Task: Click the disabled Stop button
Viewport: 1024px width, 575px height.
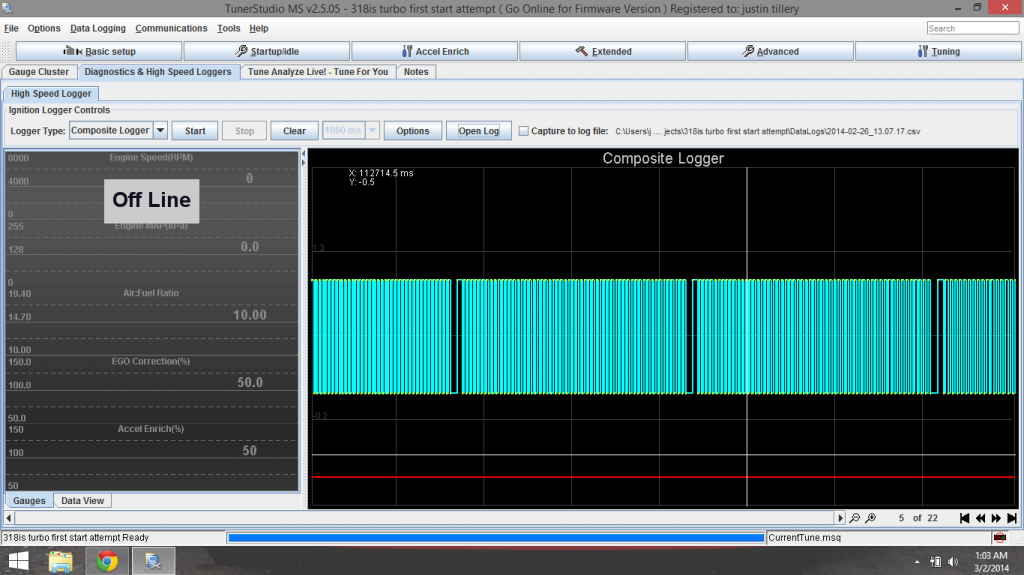Action: [x=244, y=131]
